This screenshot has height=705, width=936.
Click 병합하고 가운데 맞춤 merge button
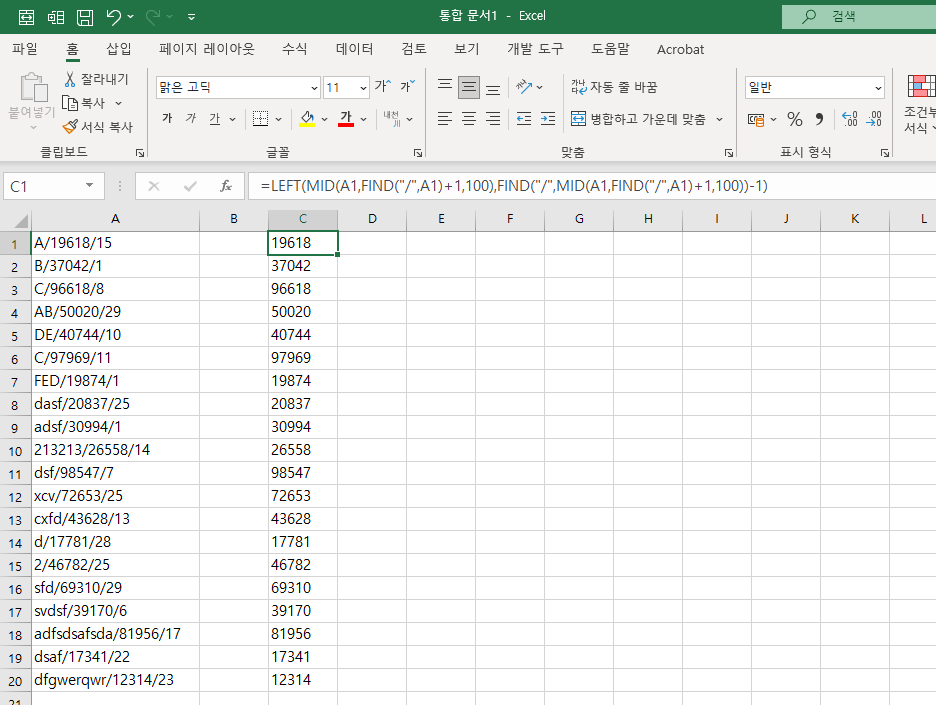coord(639,119)
